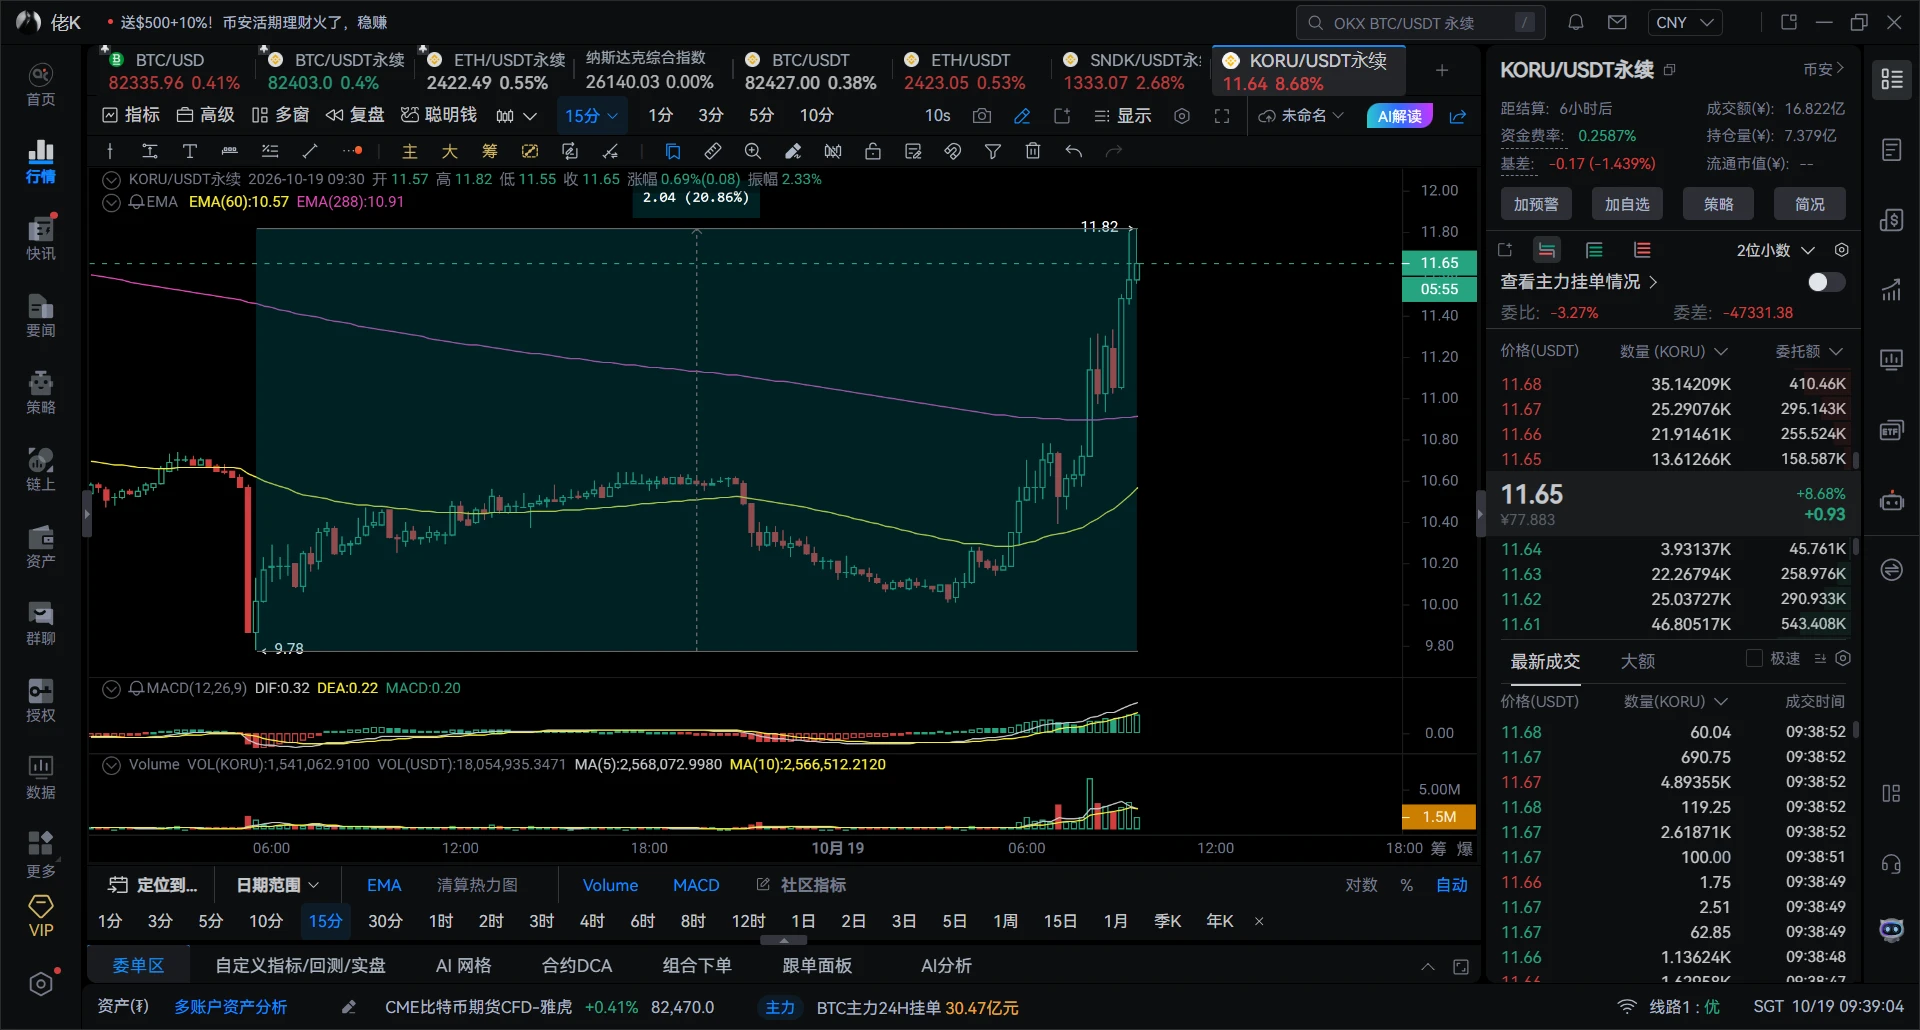Image resolution: width=1920 pixels, height=1030 pixels.
Task: Toggle MACD indicator visibility circle
Action: click(x=111, y=689)
